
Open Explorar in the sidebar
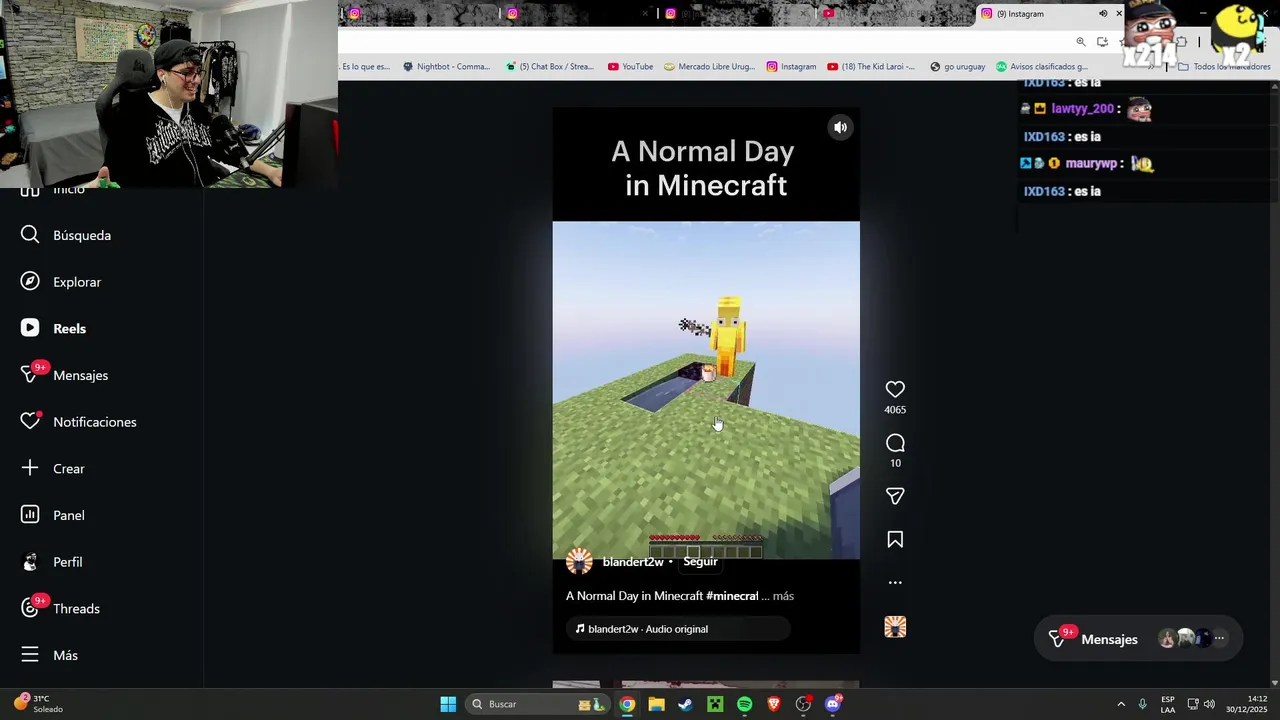click(62, 282)
